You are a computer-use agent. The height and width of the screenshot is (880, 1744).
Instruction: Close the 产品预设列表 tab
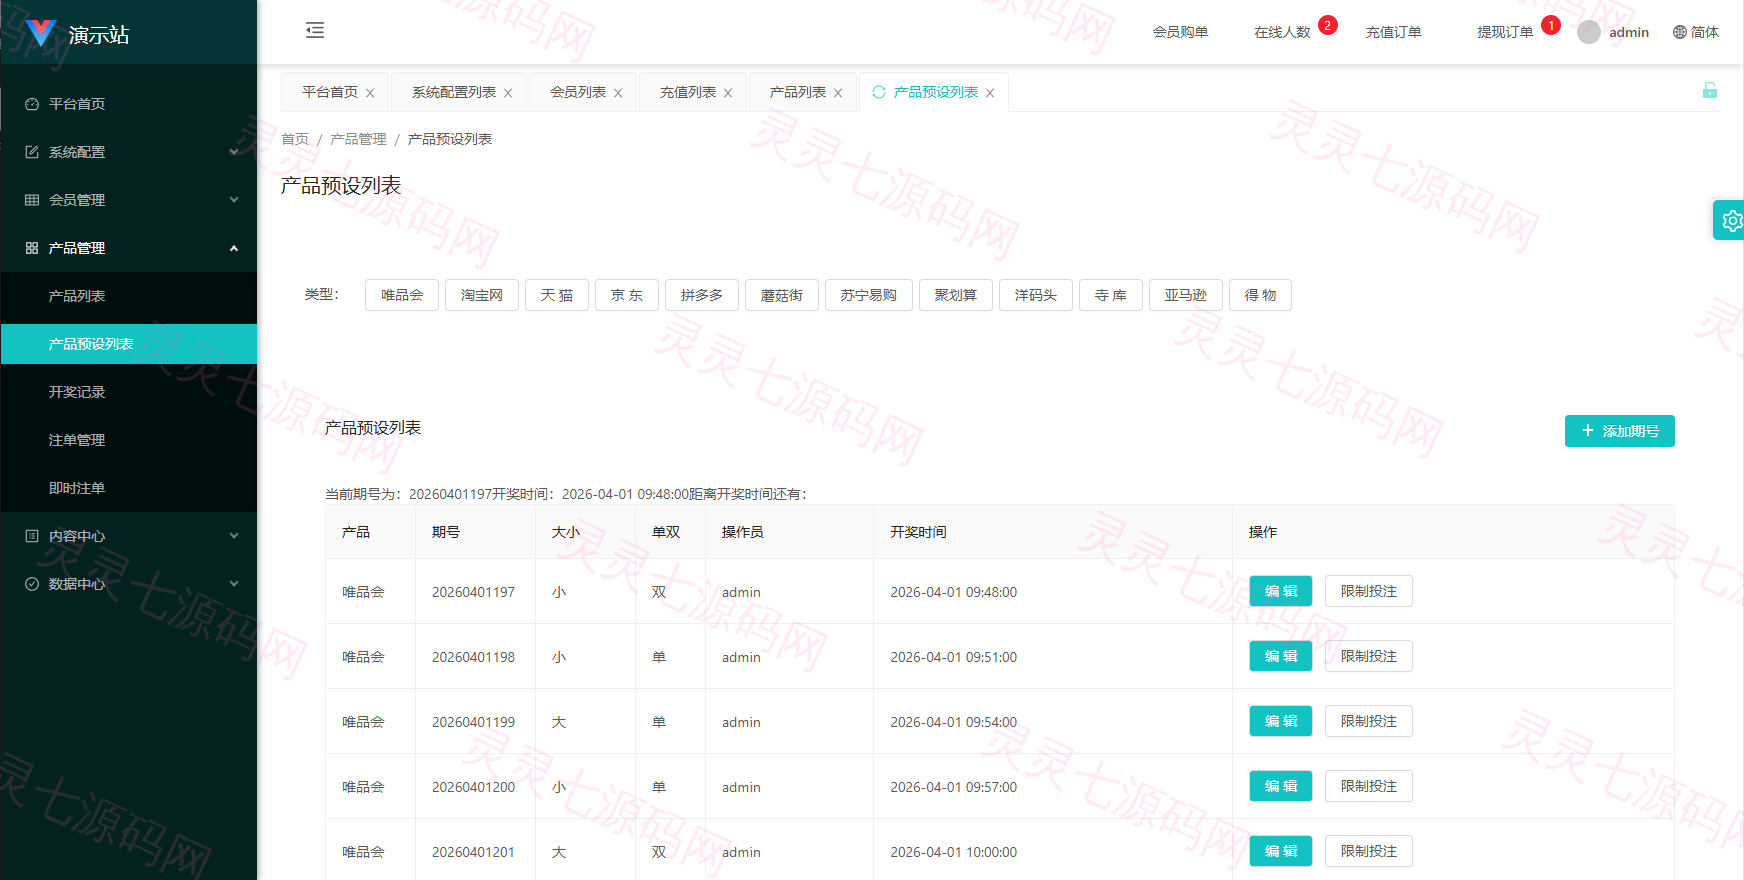tap(990, 93)
